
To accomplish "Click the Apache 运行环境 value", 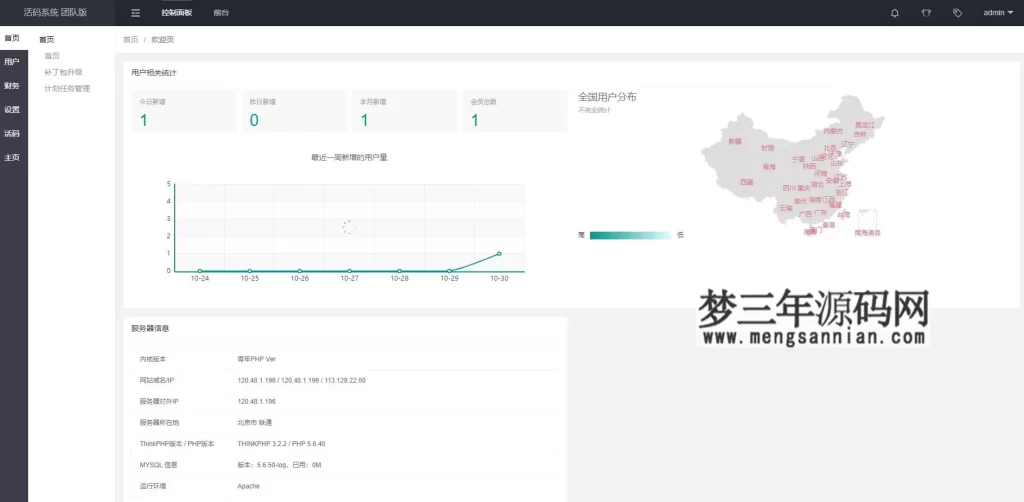I will (249, 486).
